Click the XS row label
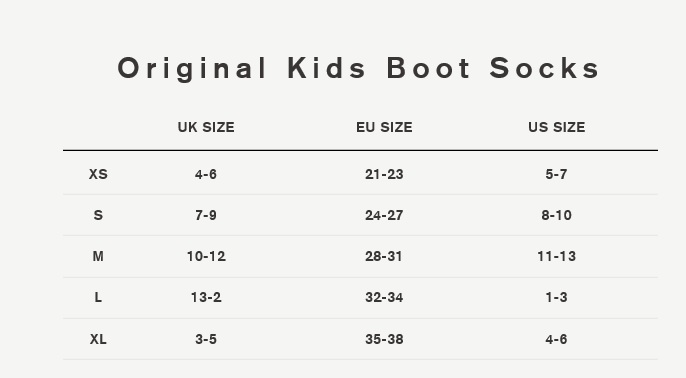This screenshot has height=378, width=686. point(98,174)
